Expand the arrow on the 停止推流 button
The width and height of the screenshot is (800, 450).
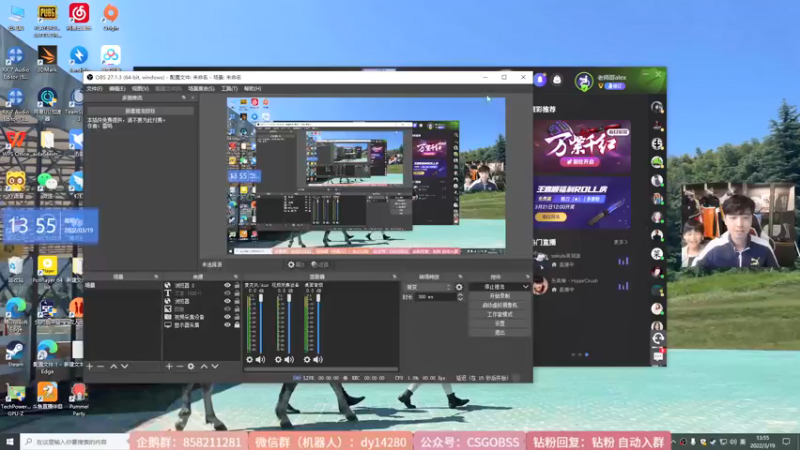point(526,287)
